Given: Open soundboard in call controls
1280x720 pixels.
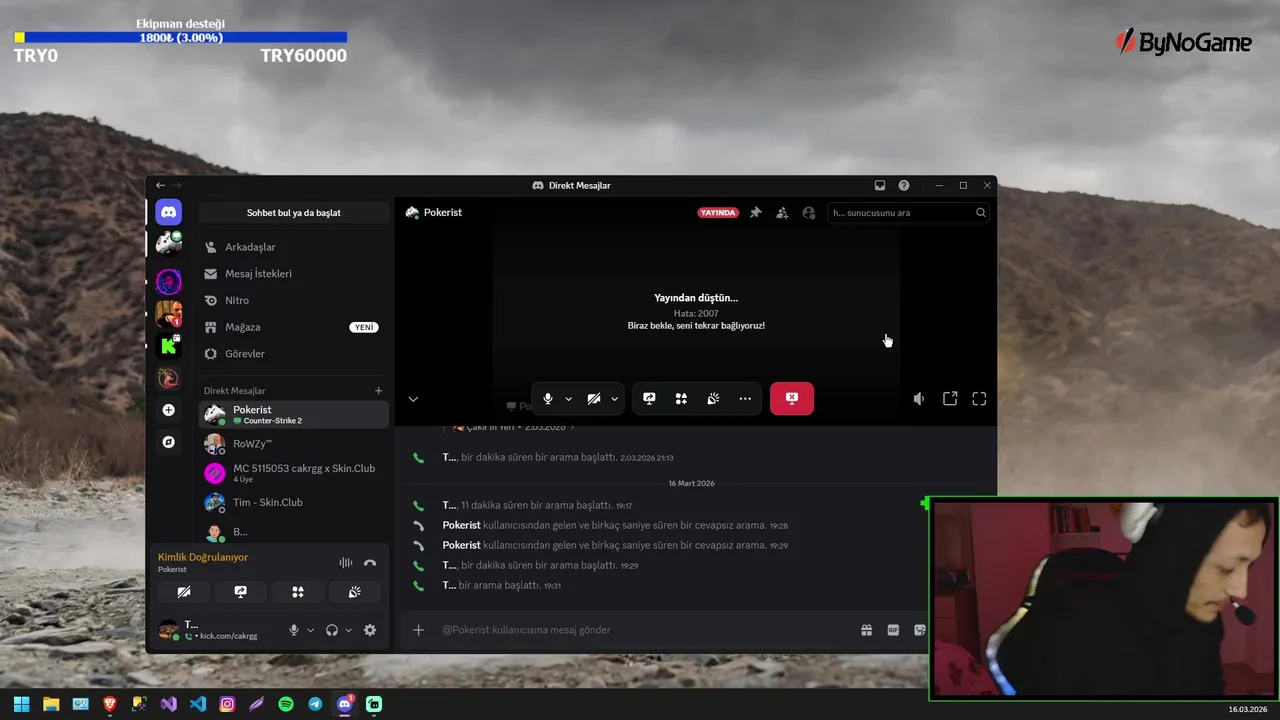Looking at the screenshot, I should click(713, 399).
